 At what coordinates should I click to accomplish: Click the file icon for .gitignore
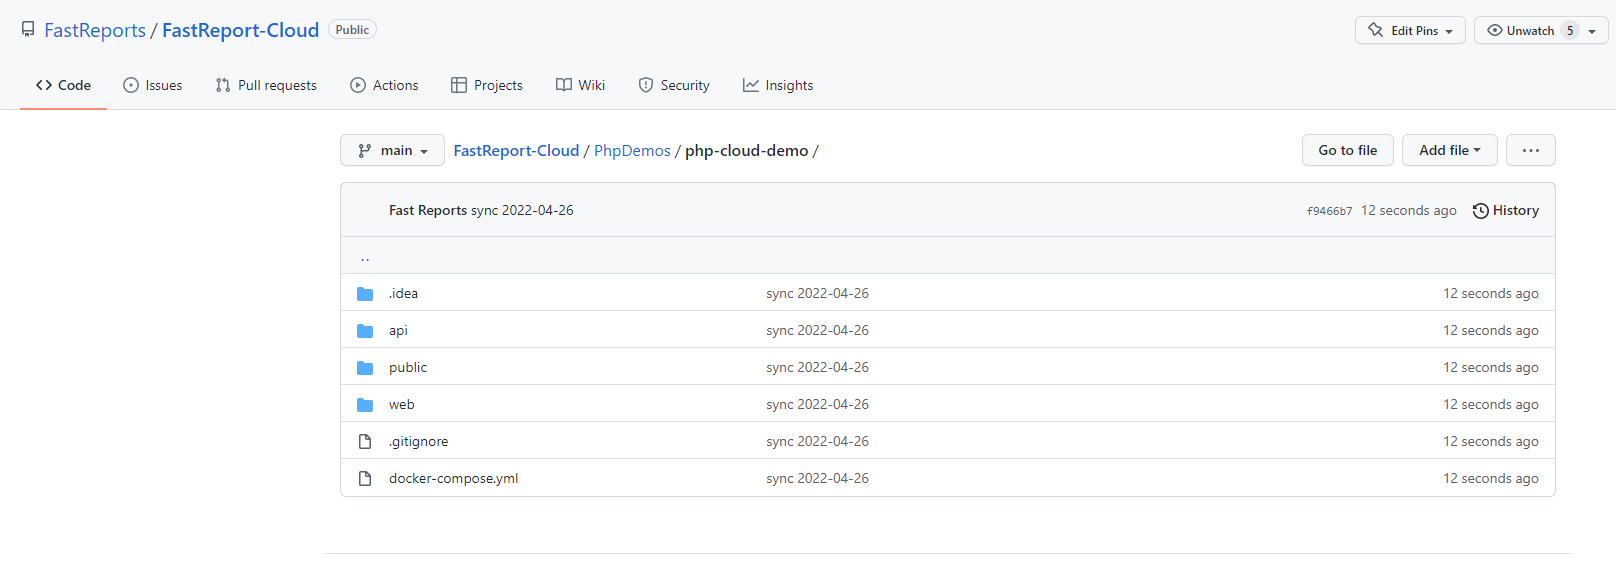point(365,441)
